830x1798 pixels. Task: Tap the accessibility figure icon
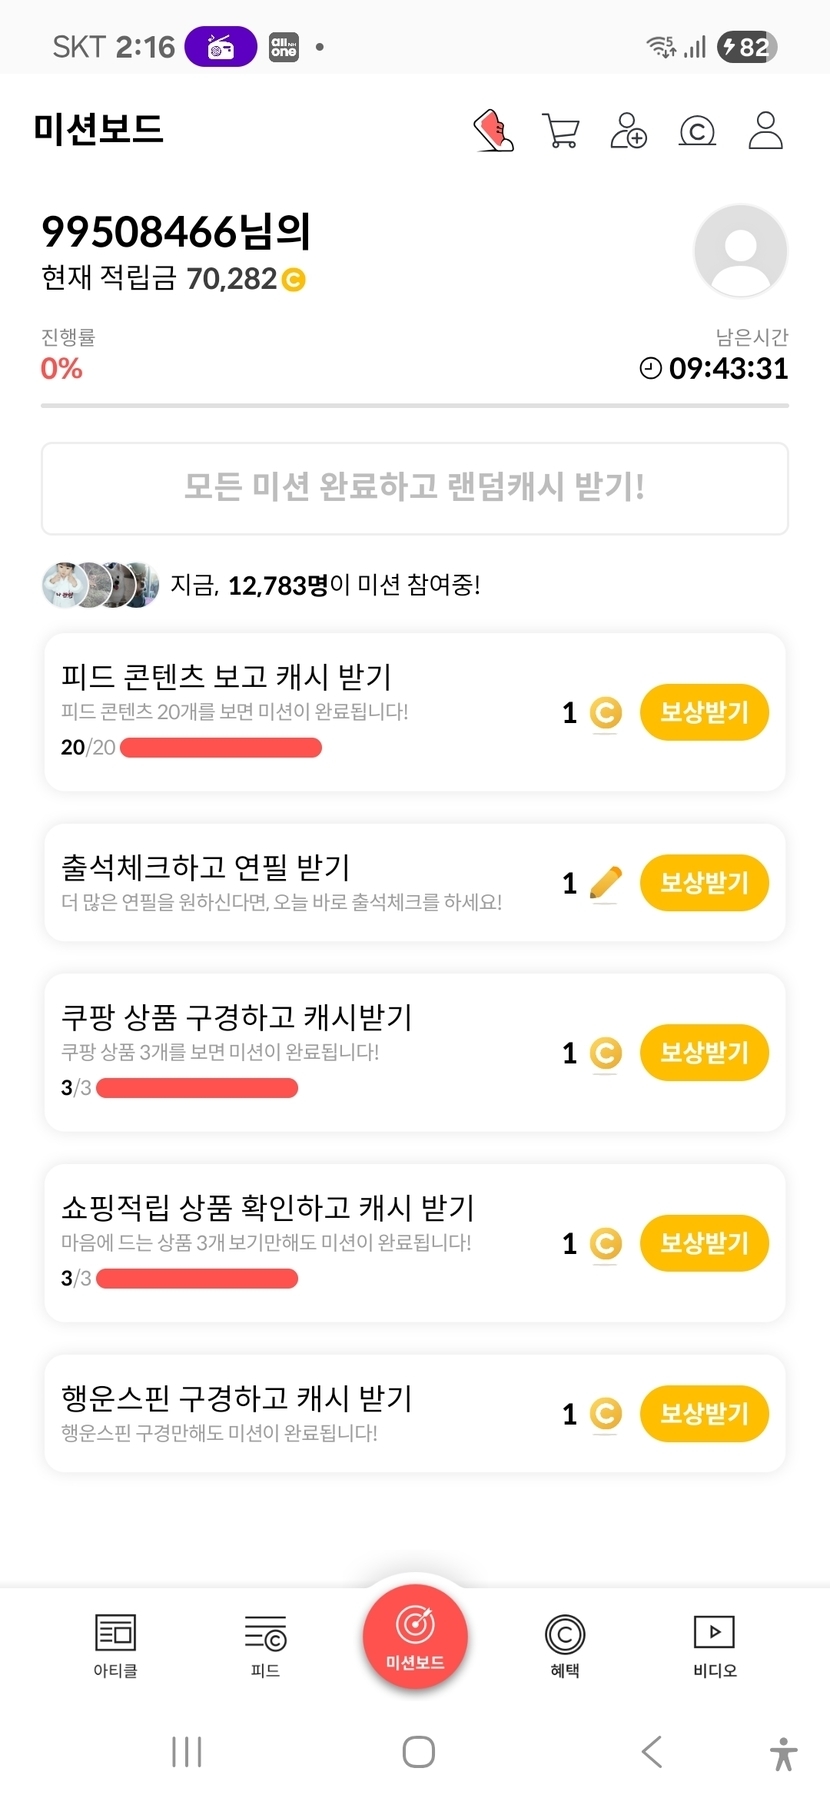click(x=784, y=1753)
